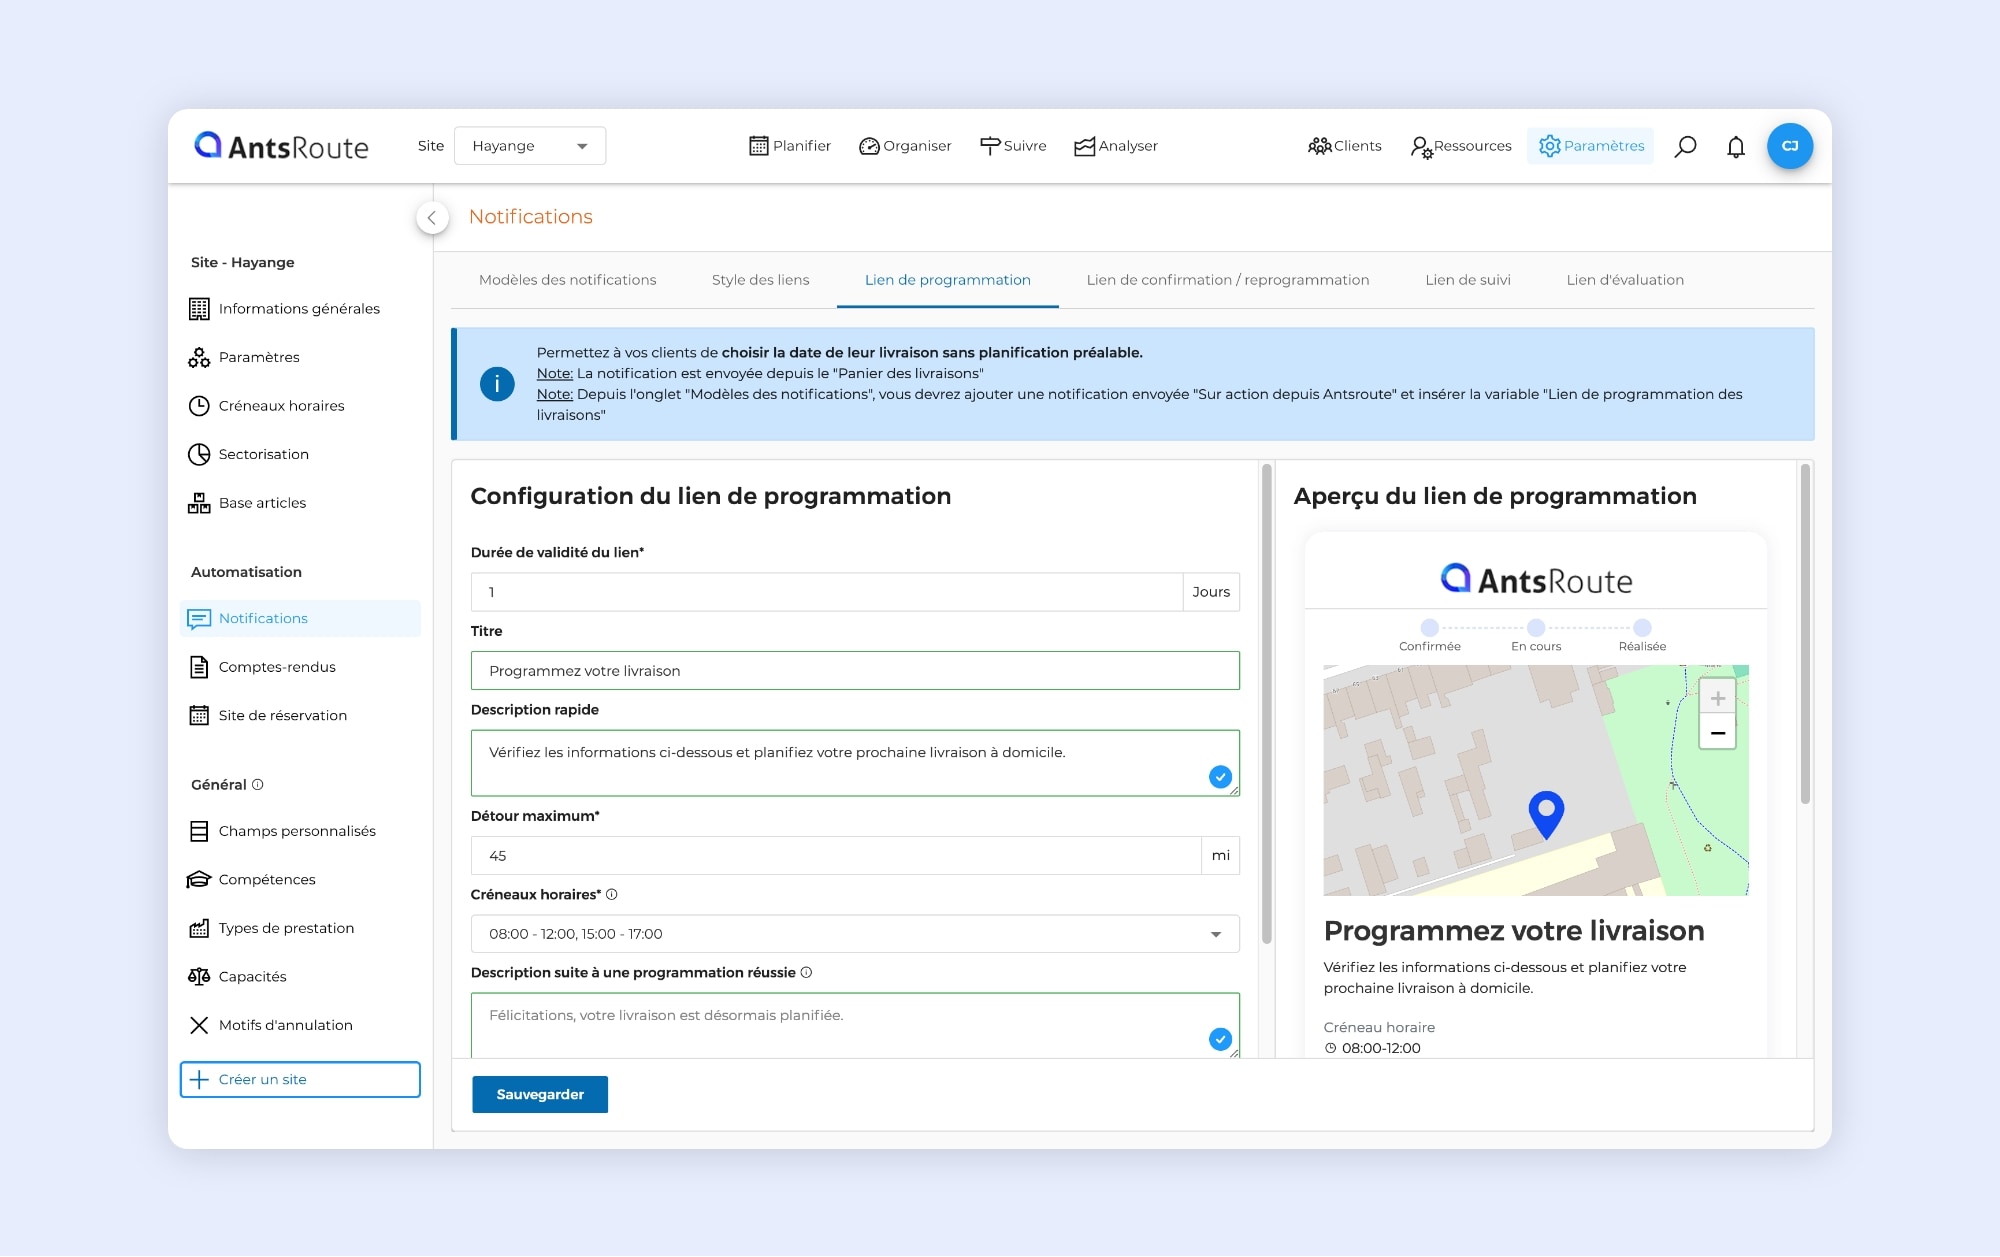Open the Analyser statistics view
The width and height of the screenshot is (2000, 1257).
tap(1116, 146)
